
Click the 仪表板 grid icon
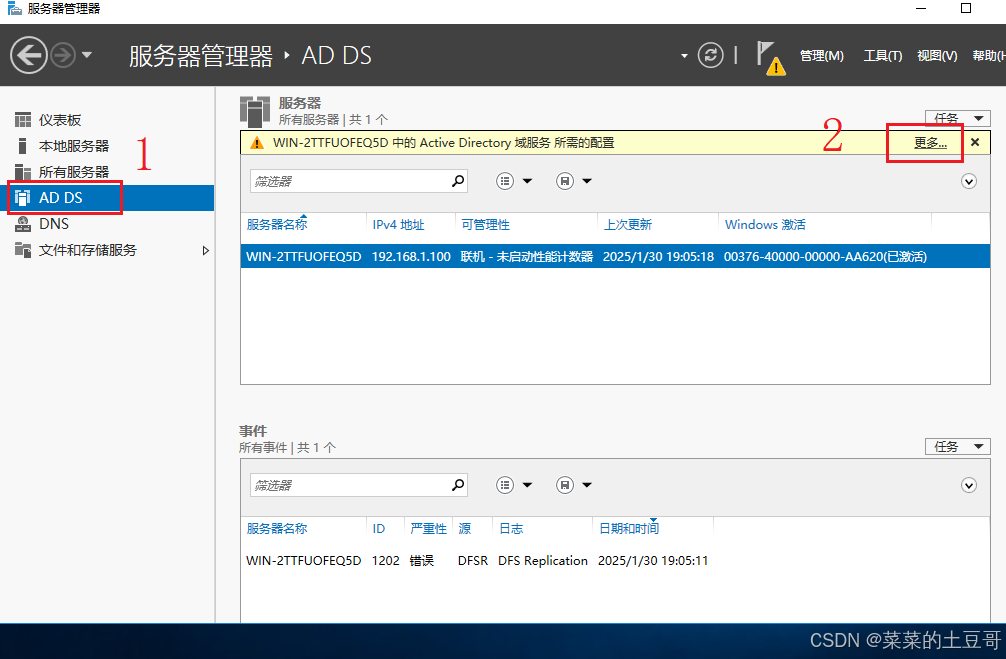click(x=23, y=120)
